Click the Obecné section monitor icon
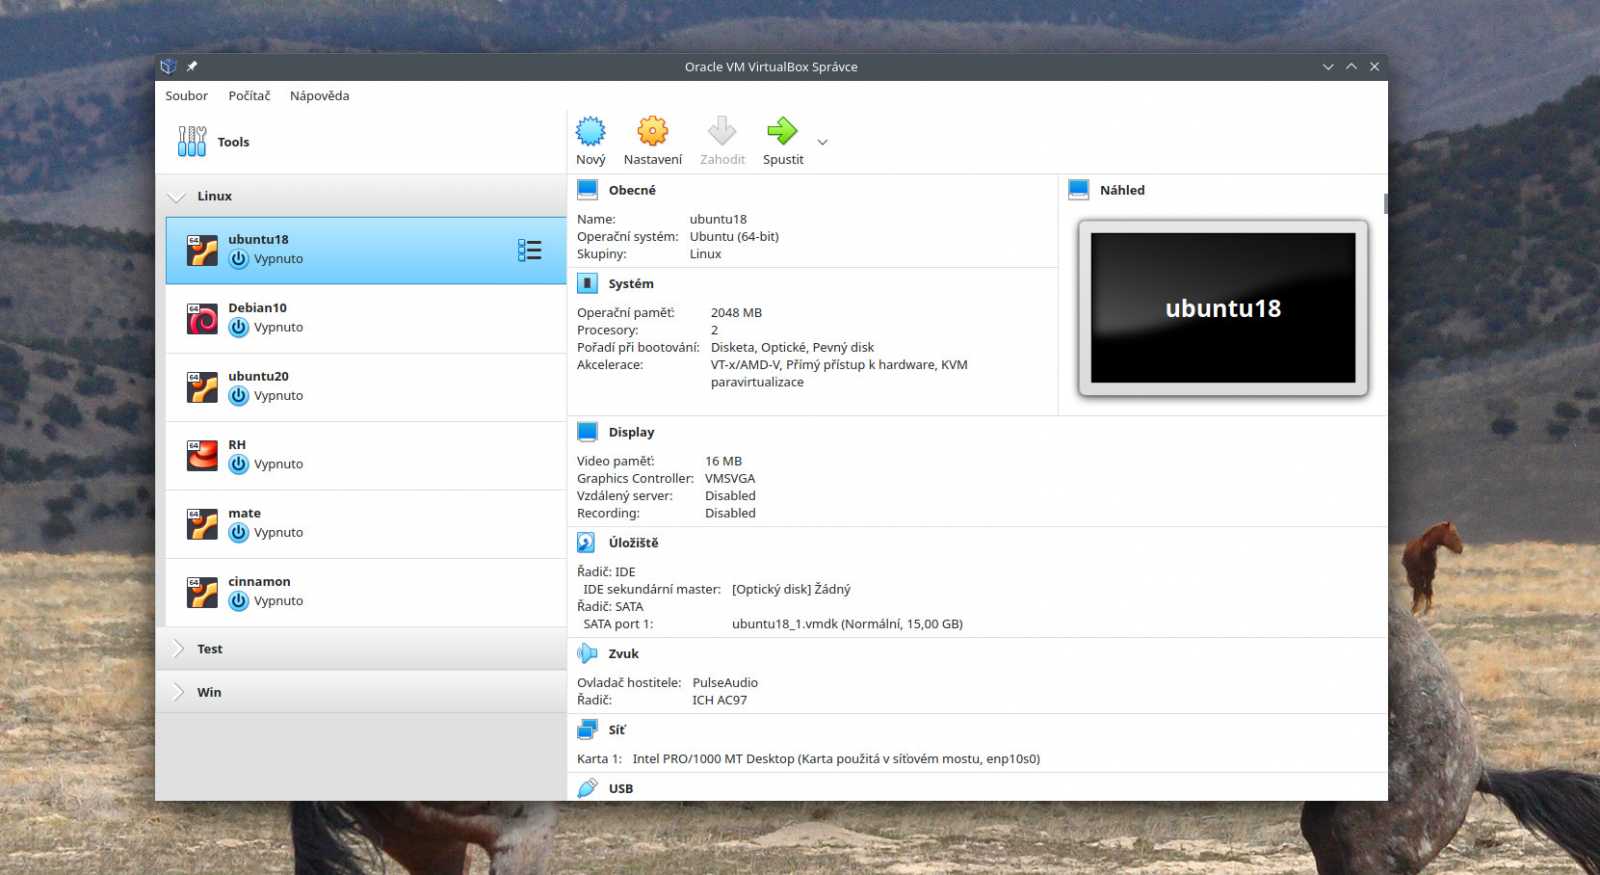Image resolution: width=1600 pixels, height=875 pixels. pyautogui.click(x=588, y=190)
